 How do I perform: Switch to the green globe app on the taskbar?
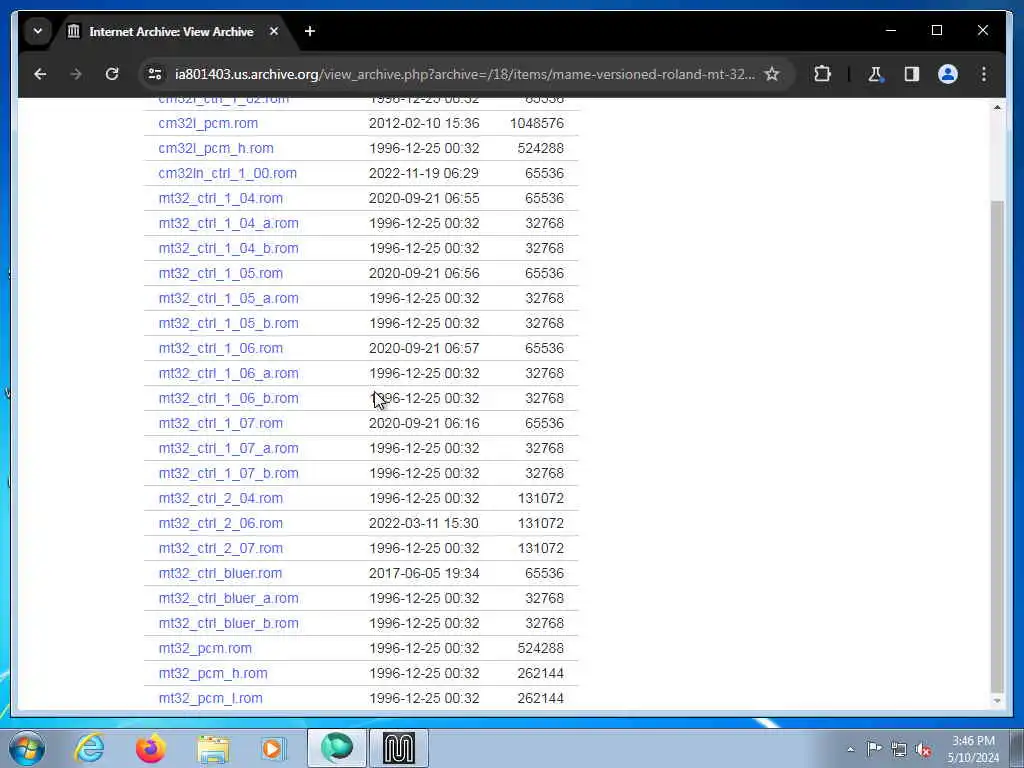(336, 748)
